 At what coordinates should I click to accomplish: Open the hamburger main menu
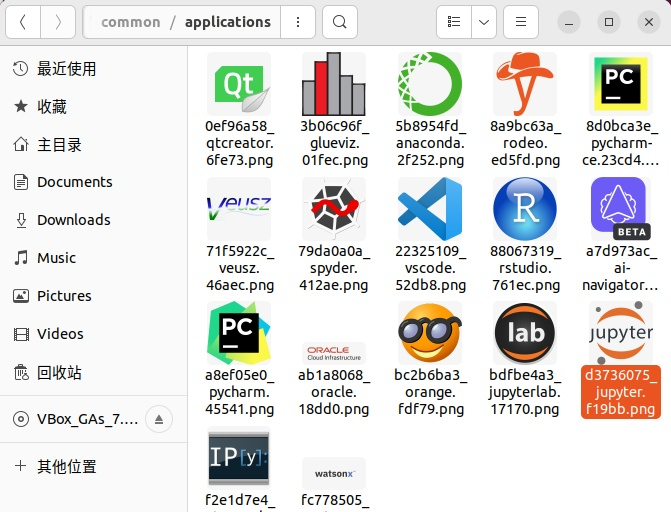pos(519,22)
